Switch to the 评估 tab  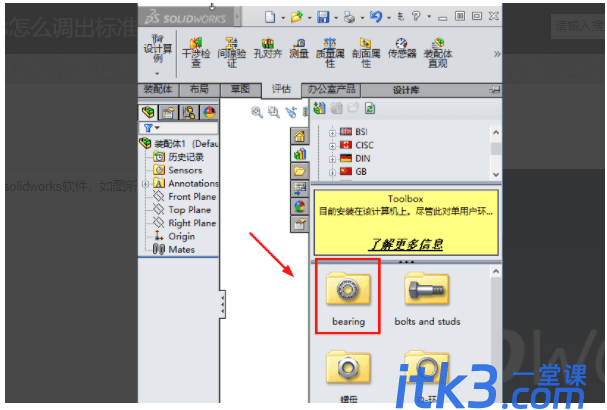point(281,90)
